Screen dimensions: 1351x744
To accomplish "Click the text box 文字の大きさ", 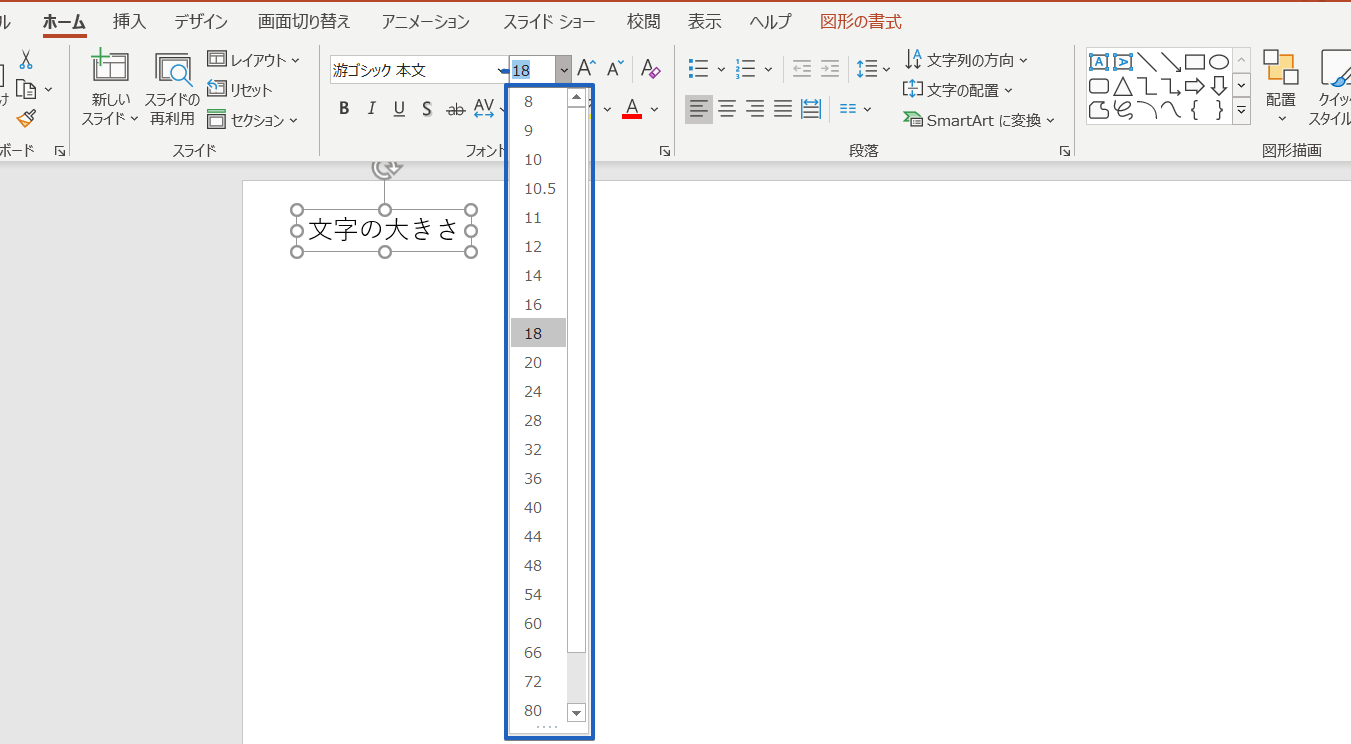I will tap(384, 230).
